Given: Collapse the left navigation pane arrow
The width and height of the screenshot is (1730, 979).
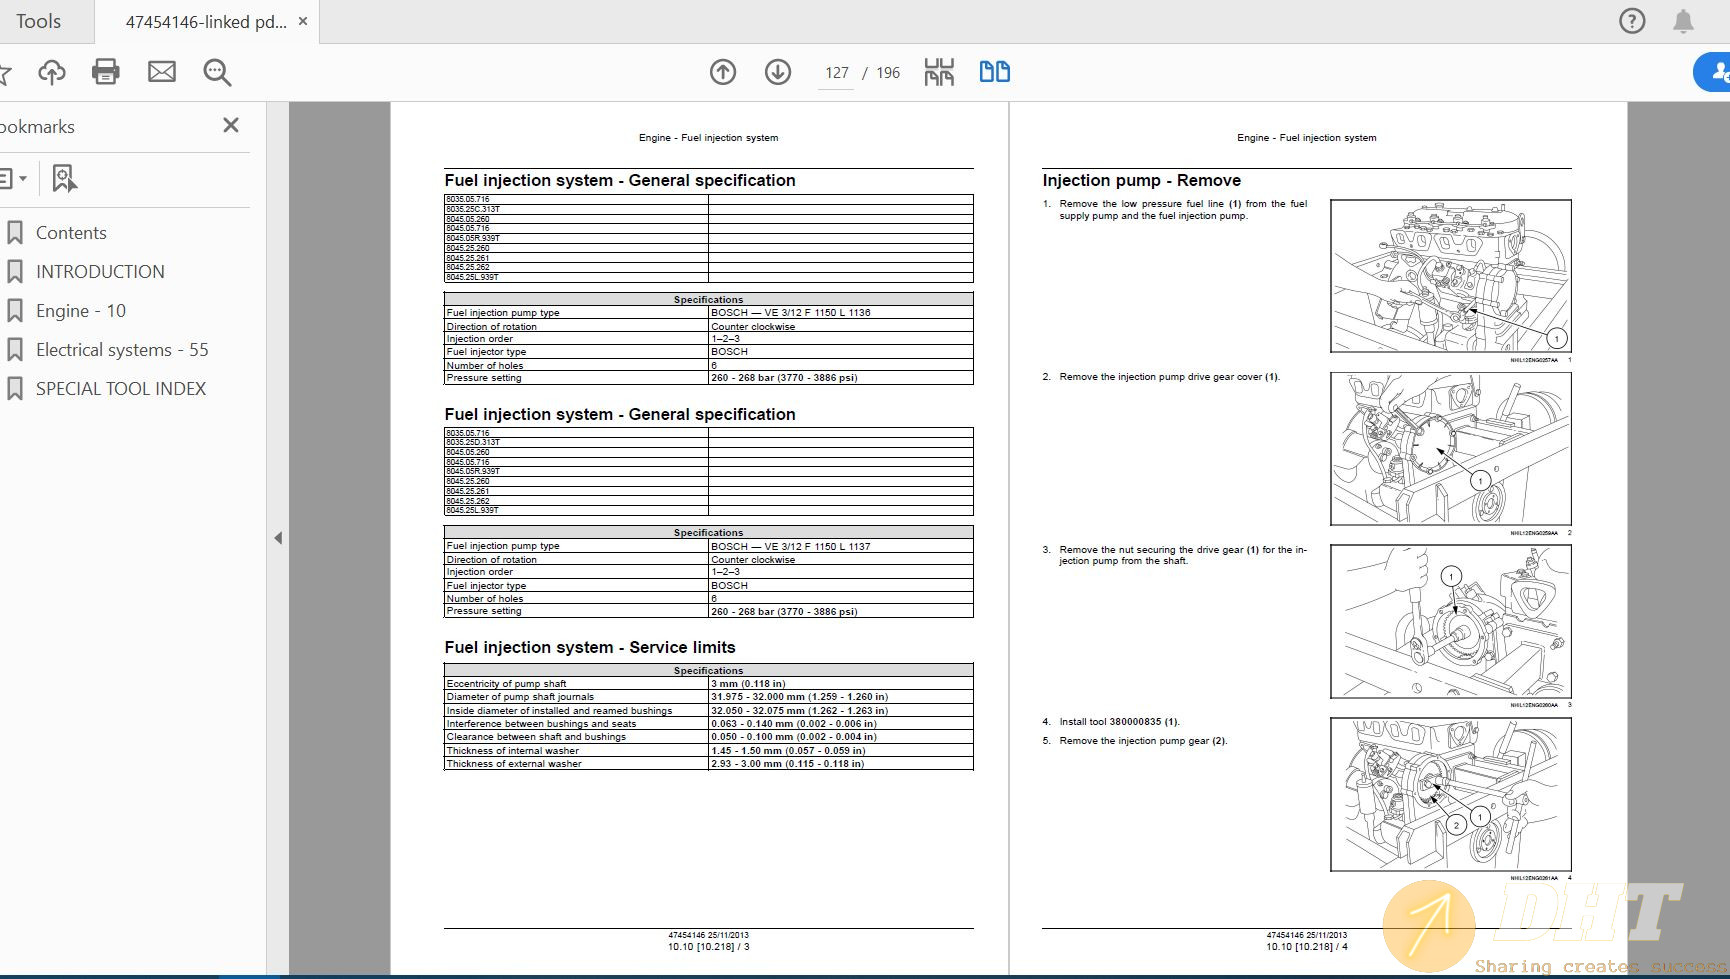Looking at the screenshot, I should point(278,538).
